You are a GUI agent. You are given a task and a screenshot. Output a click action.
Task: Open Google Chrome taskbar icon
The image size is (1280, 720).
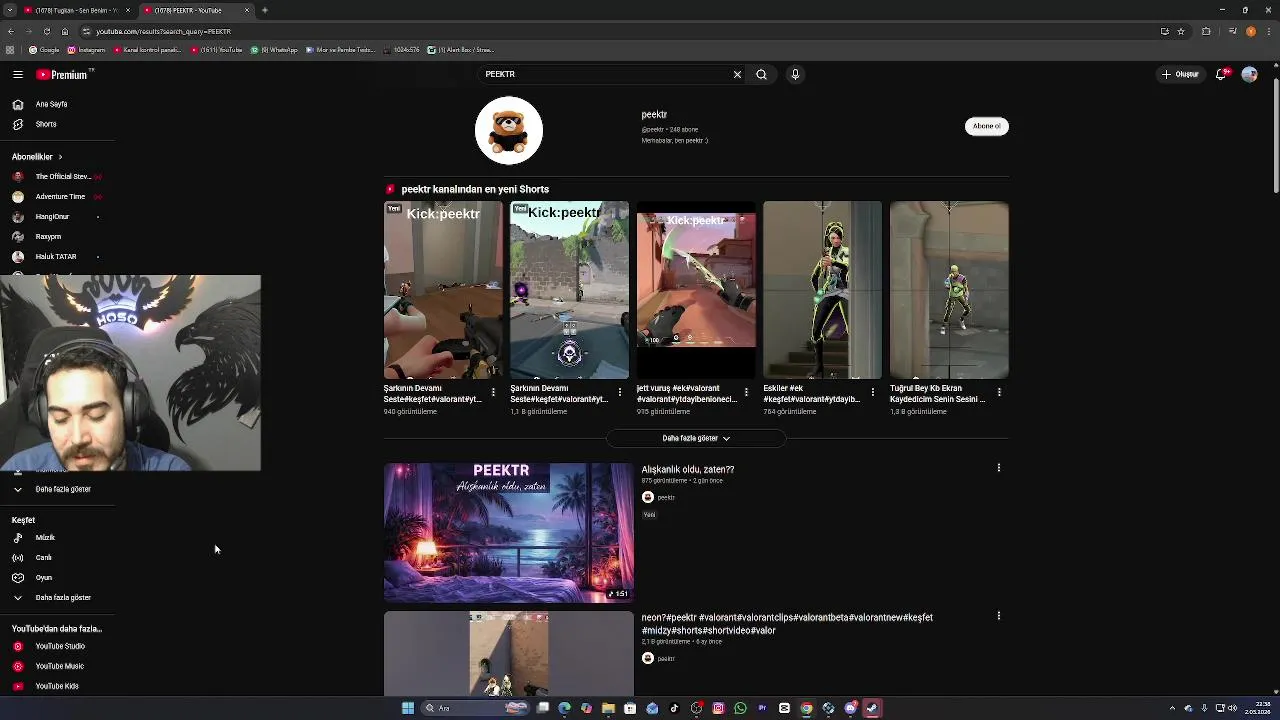(x=806, y=708)
